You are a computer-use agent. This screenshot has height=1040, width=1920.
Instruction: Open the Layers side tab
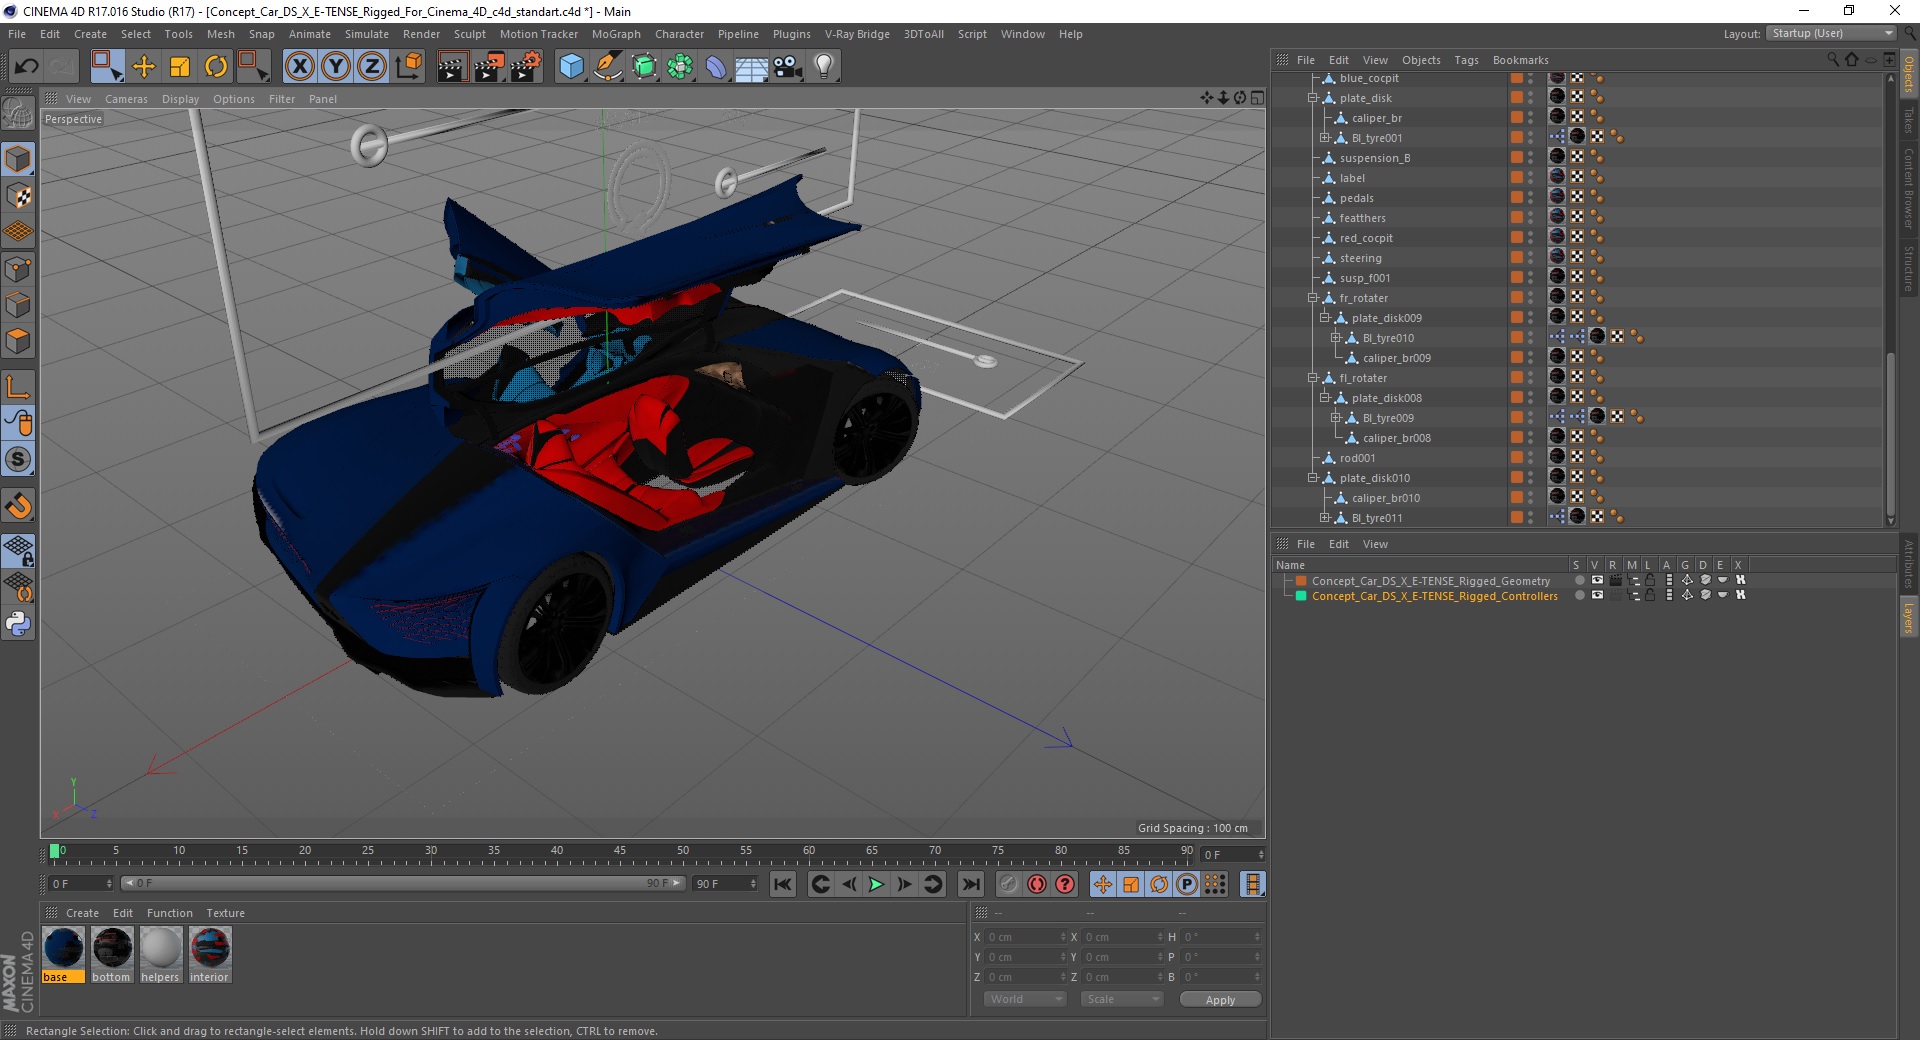pos(1908,617)
